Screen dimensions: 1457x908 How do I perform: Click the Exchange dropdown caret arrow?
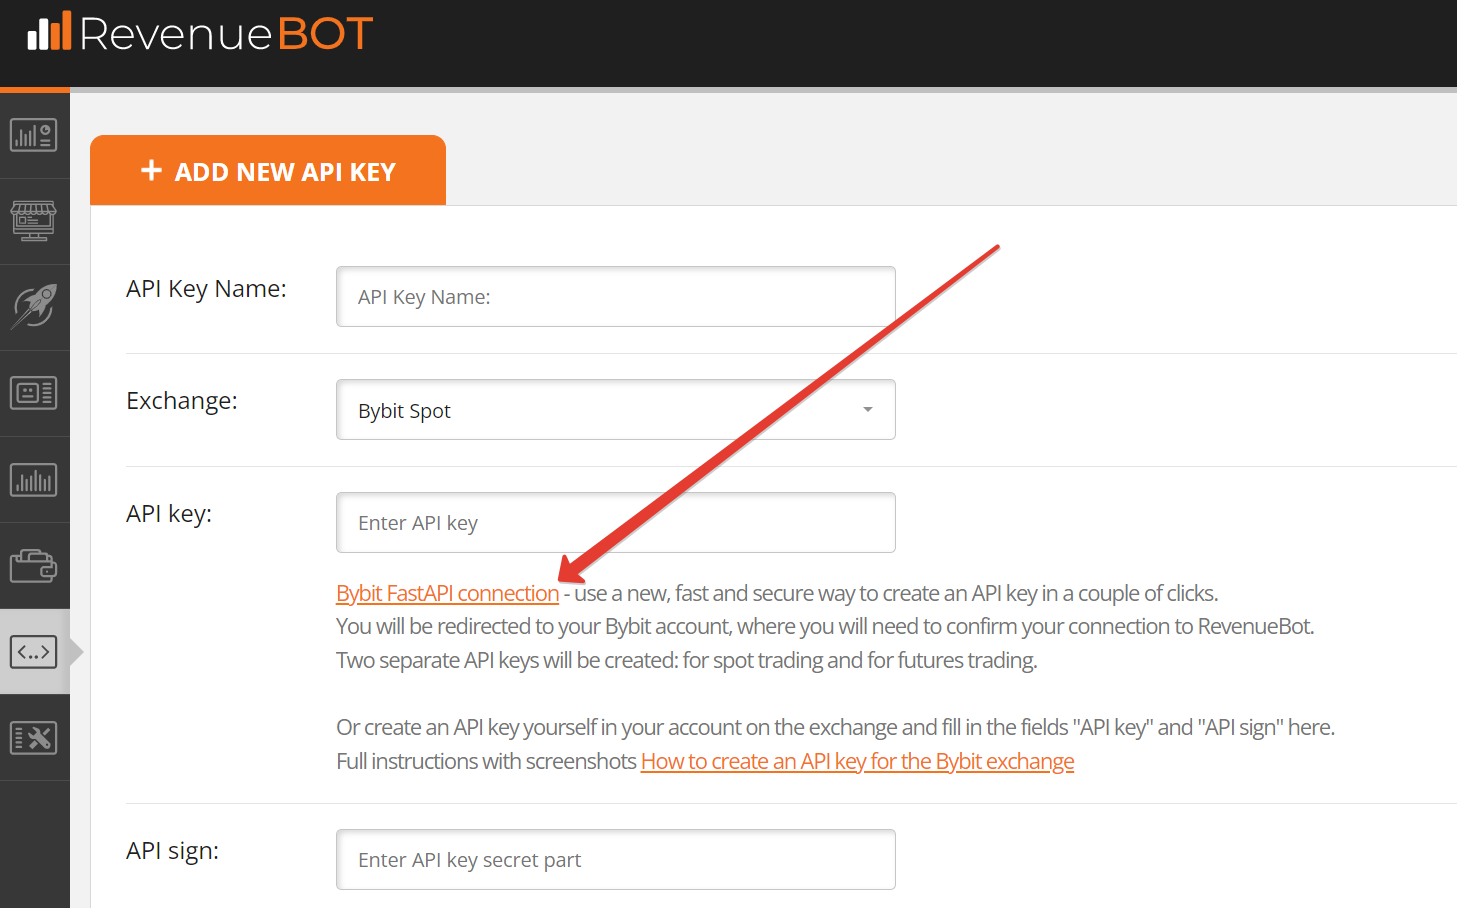pos(867,410)
